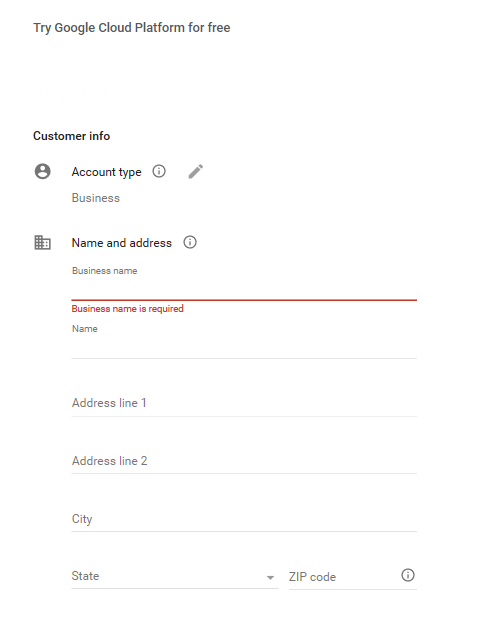
Task: Click the ZIP code info icon
Action: coord(408,575)
